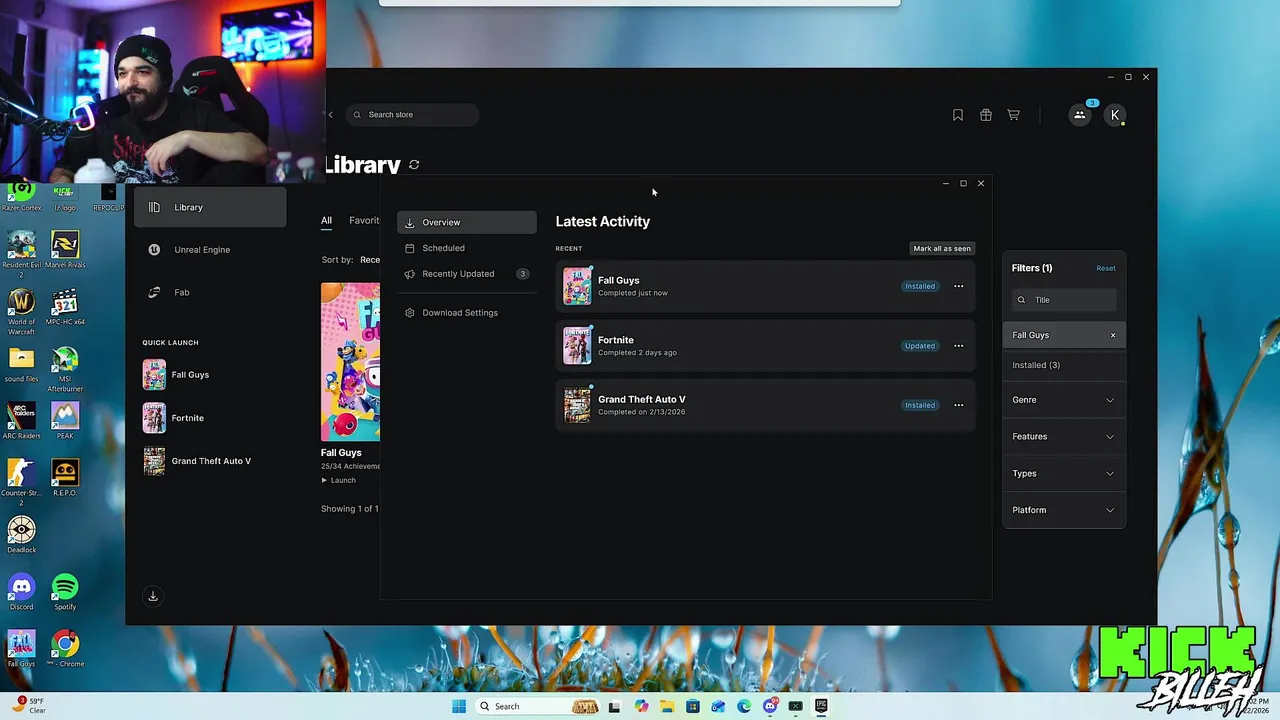Refresh the Library with the refresh icon
This screenshot has width=1280, height=720.
(414, 165)
